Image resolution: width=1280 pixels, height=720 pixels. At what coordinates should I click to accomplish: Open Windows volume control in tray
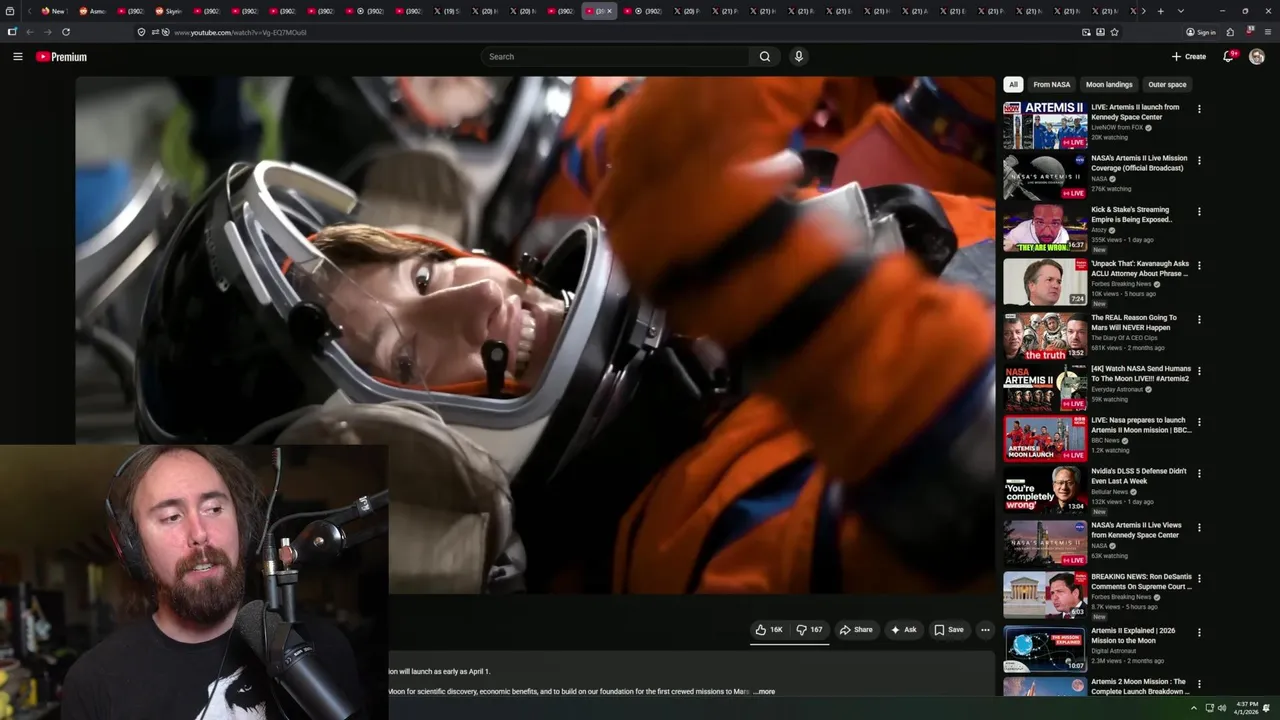pyautogui.click(x=1221, y=708)
